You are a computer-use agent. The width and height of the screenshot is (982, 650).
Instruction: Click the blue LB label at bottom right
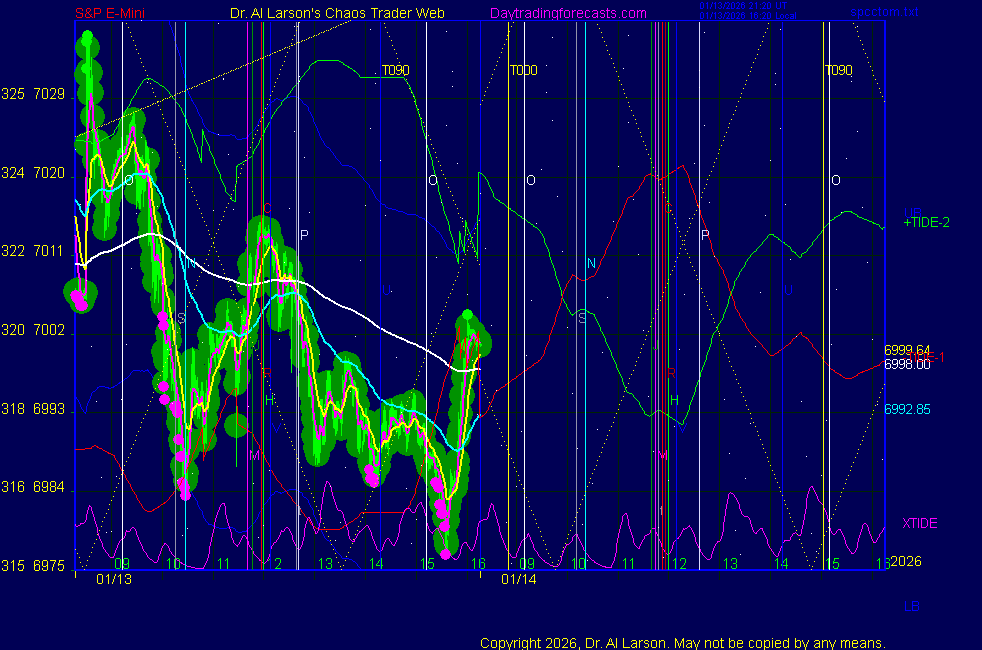tap(911, 606)
